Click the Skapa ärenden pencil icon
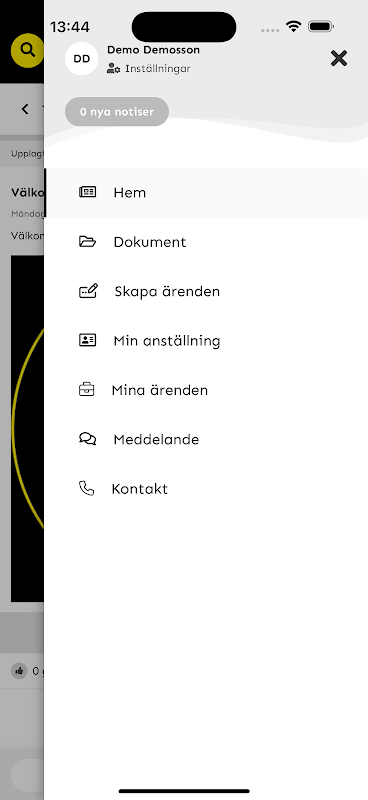Image resolution: width=368 pixels, height=800 pixels. tap(88, 291)
